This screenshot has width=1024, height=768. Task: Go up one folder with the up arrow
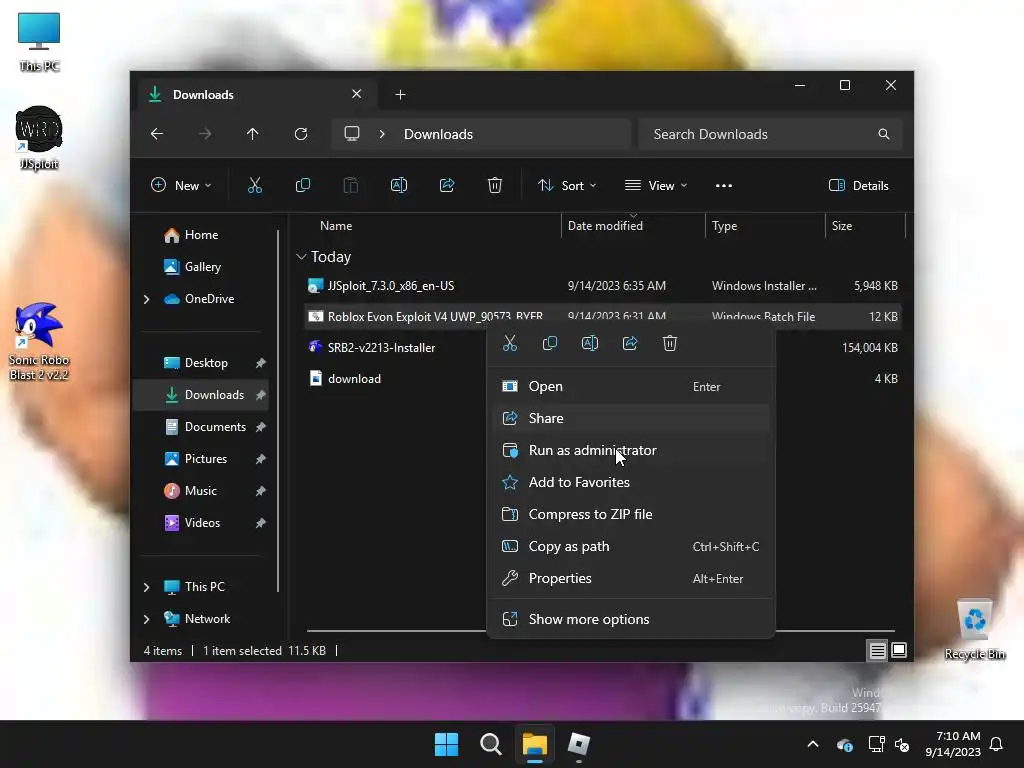[x=253, y=134]
